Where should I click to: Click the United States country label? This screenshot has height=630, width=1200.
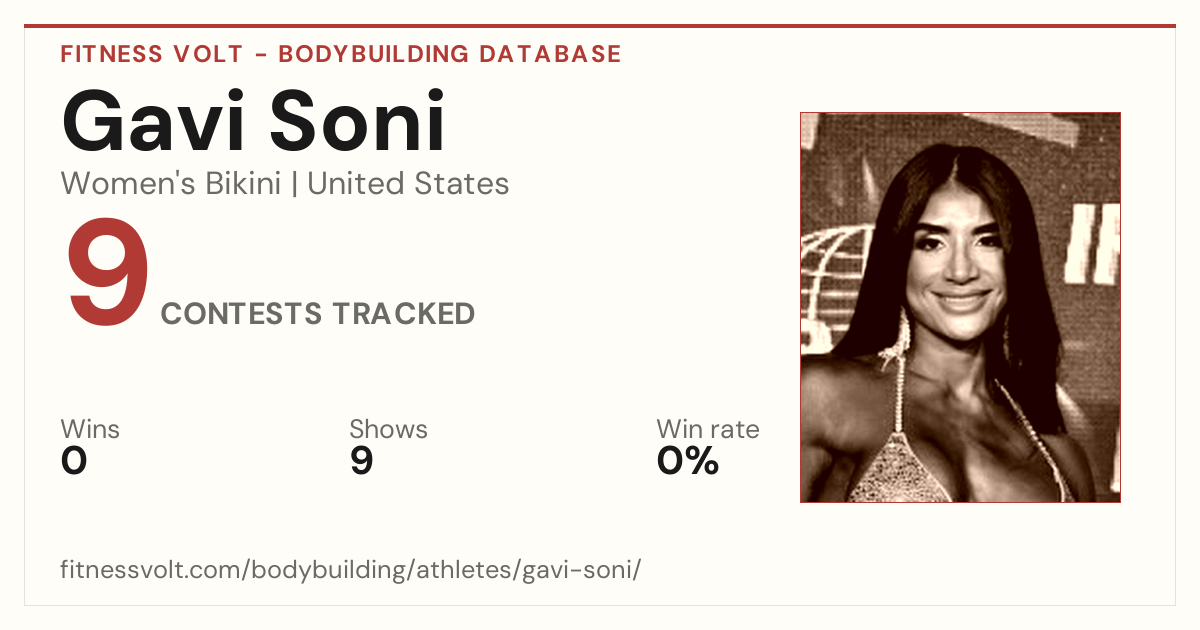tap(408, 184)
